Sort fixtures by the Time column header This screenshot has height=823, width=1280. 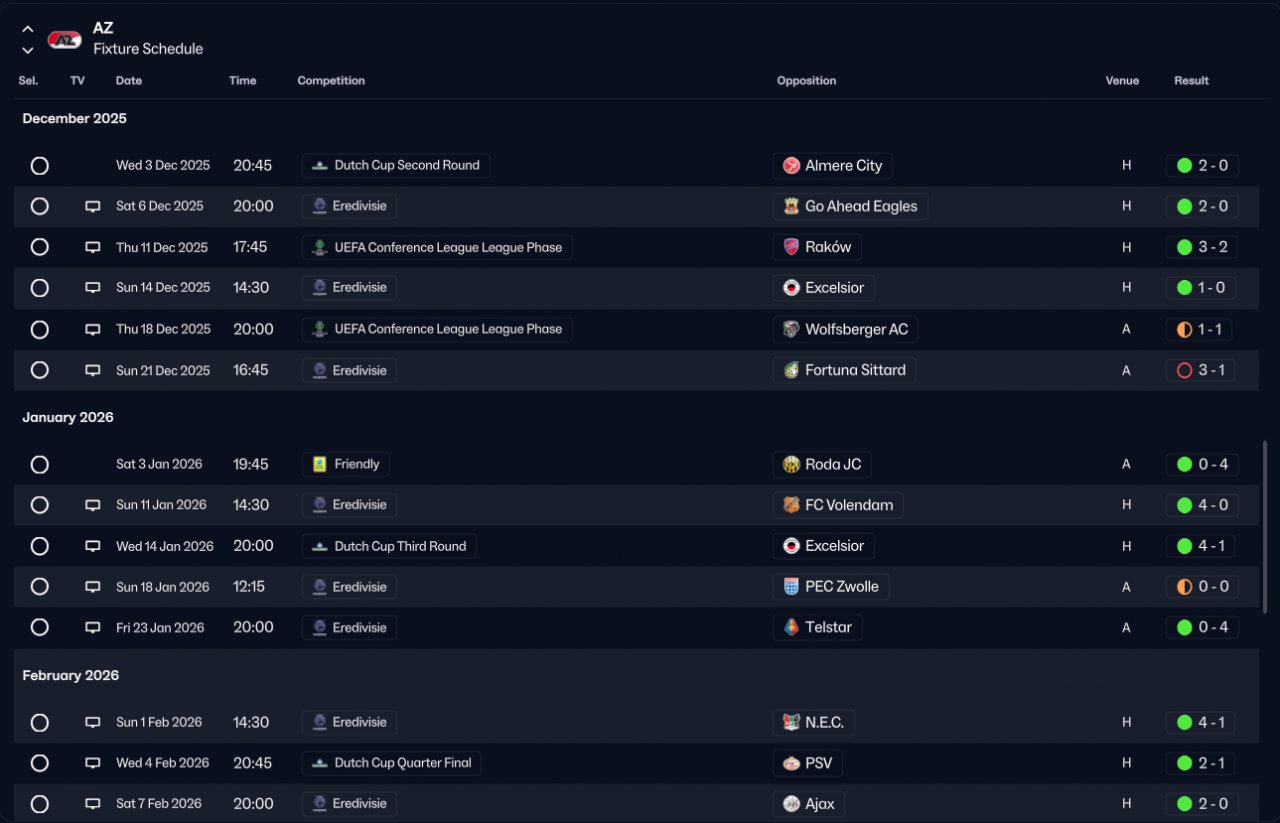coord(243,81)
